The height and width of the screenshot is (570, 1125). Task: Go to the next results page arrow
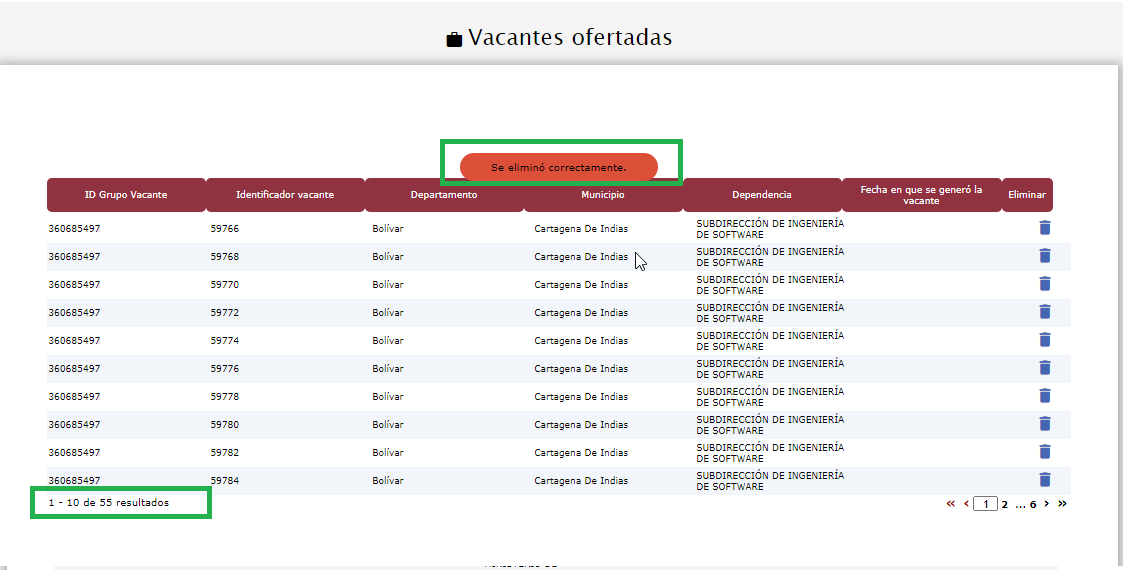point(1047,504)
